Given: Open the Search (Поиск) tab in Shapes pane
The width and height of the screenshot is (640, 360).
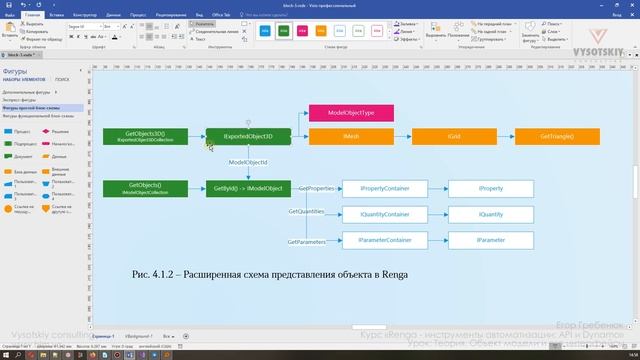Looking at the screenshot, I should coord(62,80).
